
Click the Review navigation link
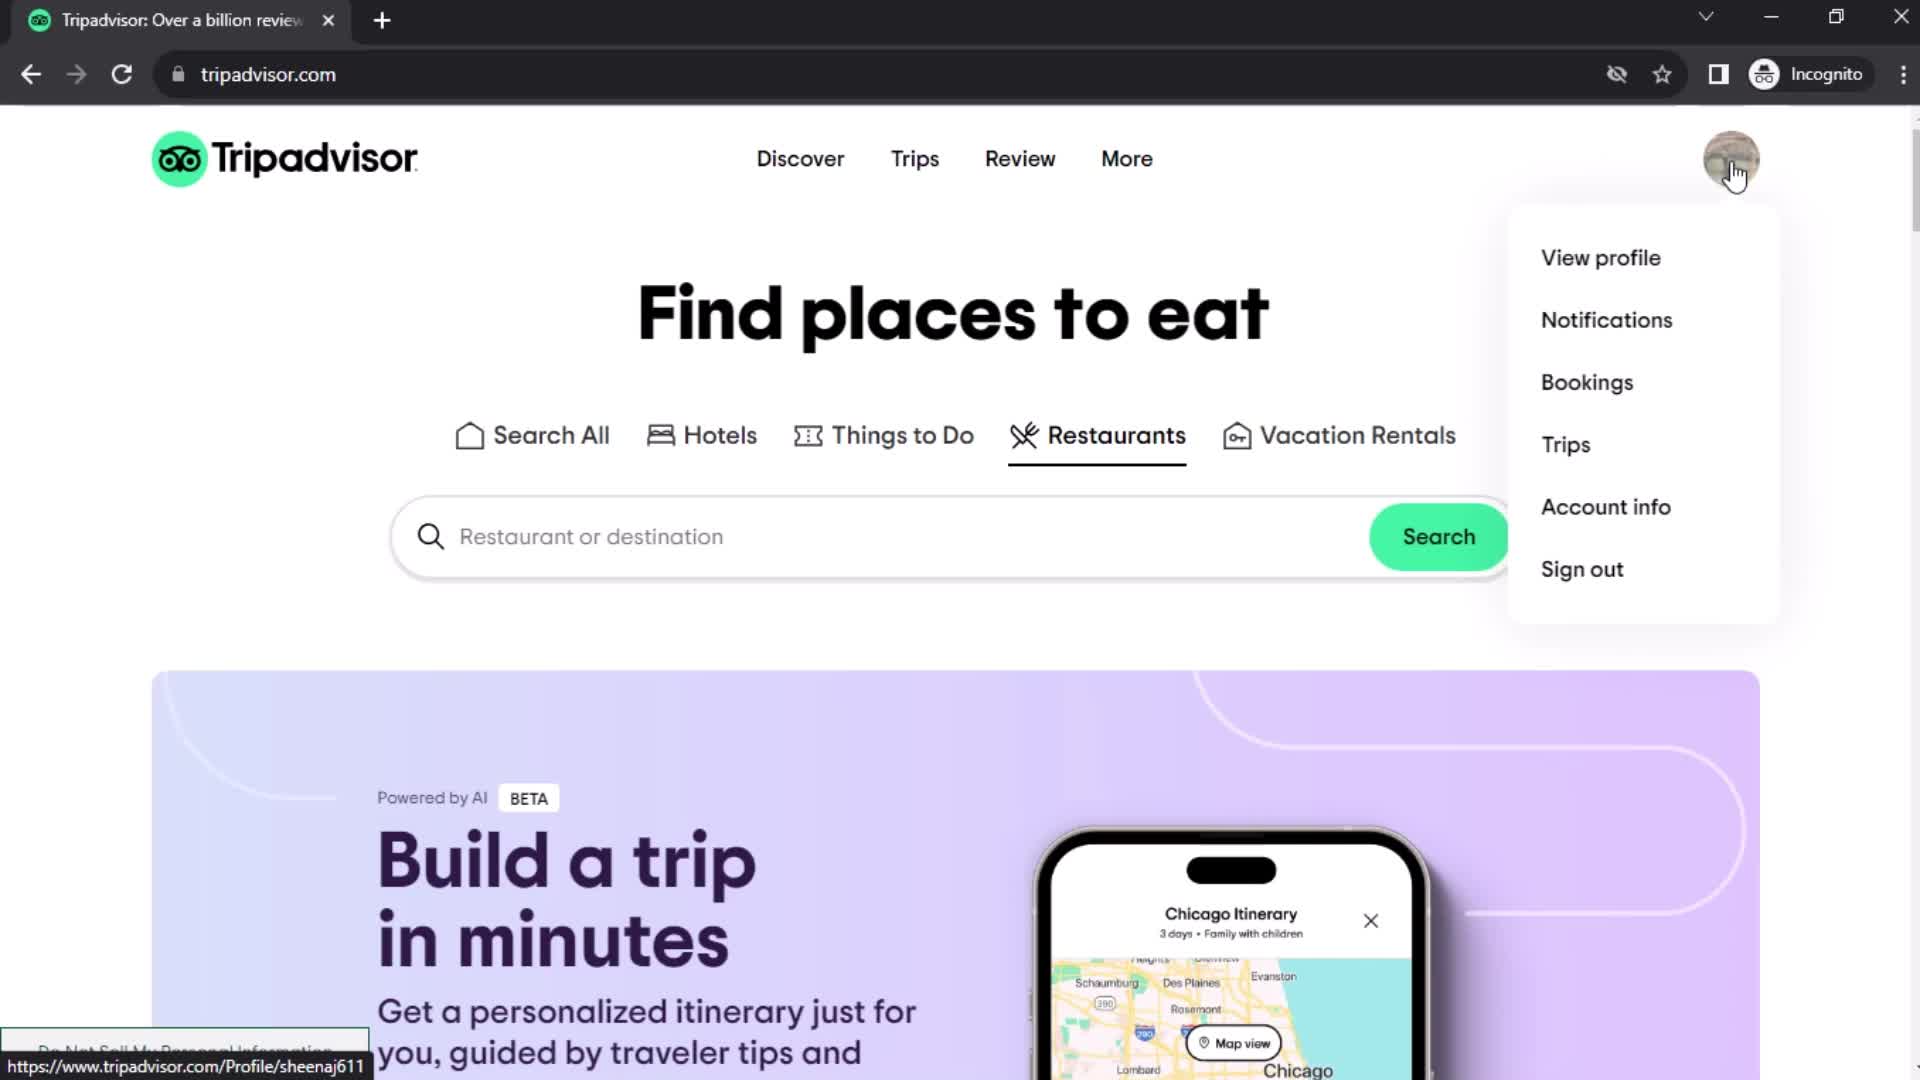[x=1021, y=158]
